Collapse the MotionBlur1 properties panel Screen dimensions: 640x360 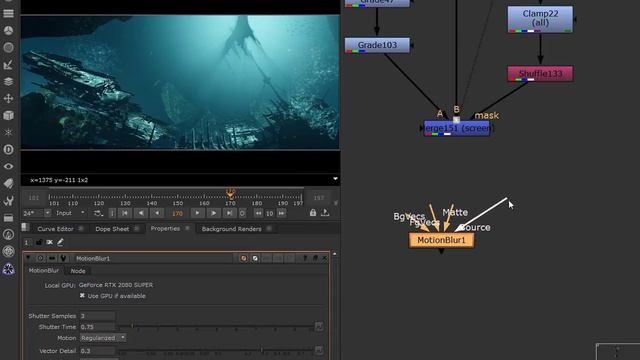[28, 258]
